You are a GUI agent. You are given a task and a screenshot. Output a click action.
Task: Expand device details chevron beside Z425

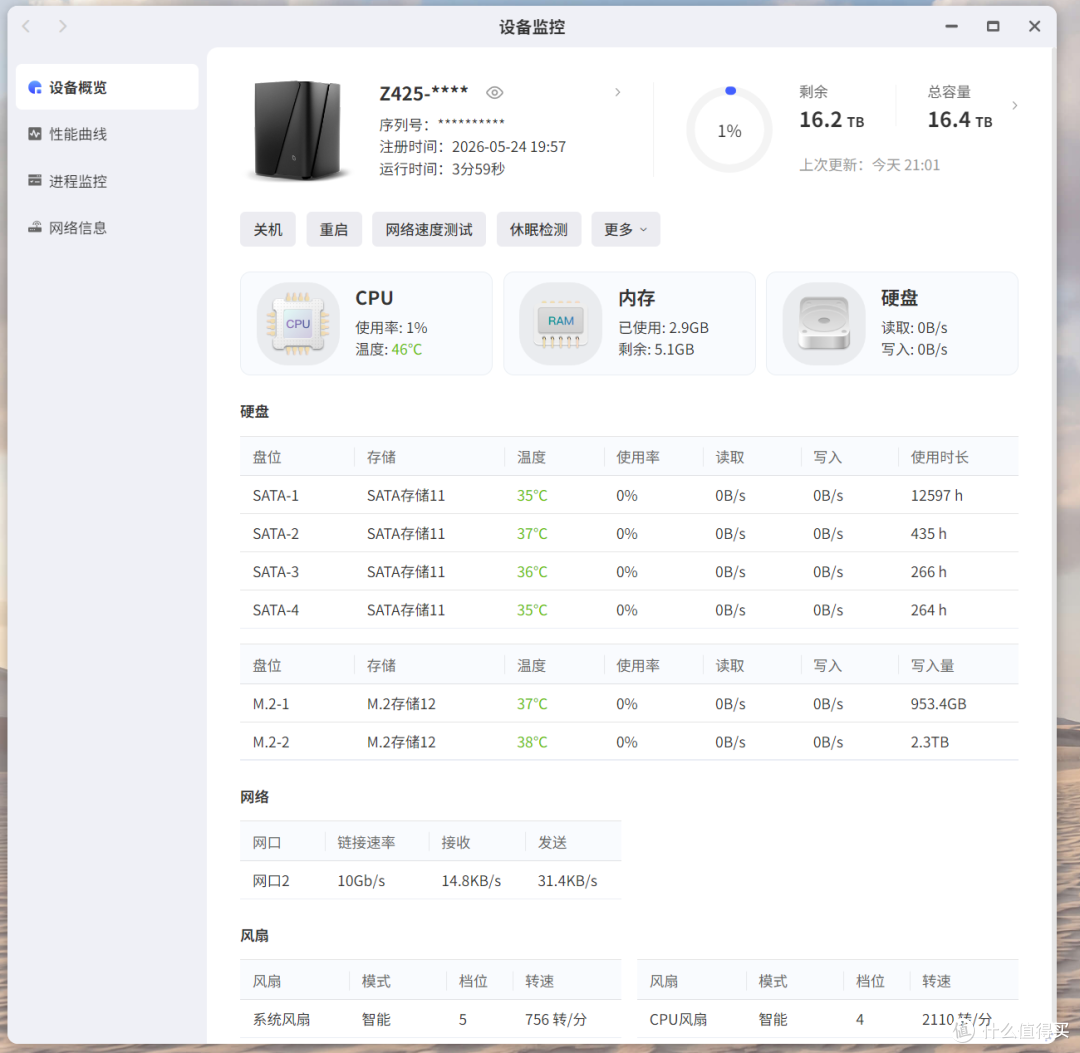618,92
